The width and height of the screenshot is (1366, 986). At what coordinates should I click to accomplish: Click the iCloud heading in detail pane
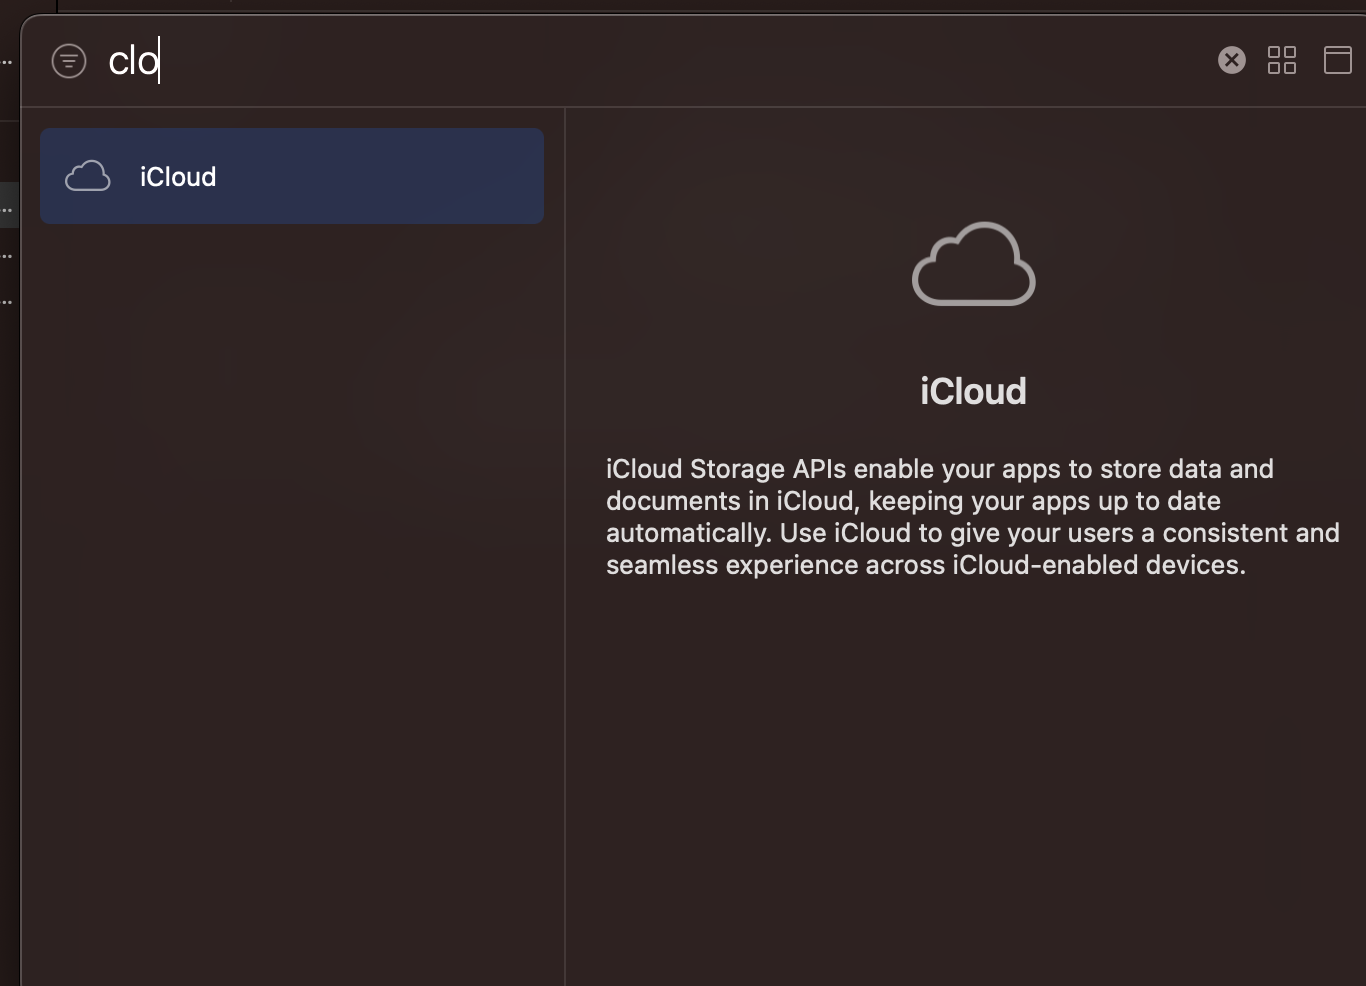click(973, 391)
